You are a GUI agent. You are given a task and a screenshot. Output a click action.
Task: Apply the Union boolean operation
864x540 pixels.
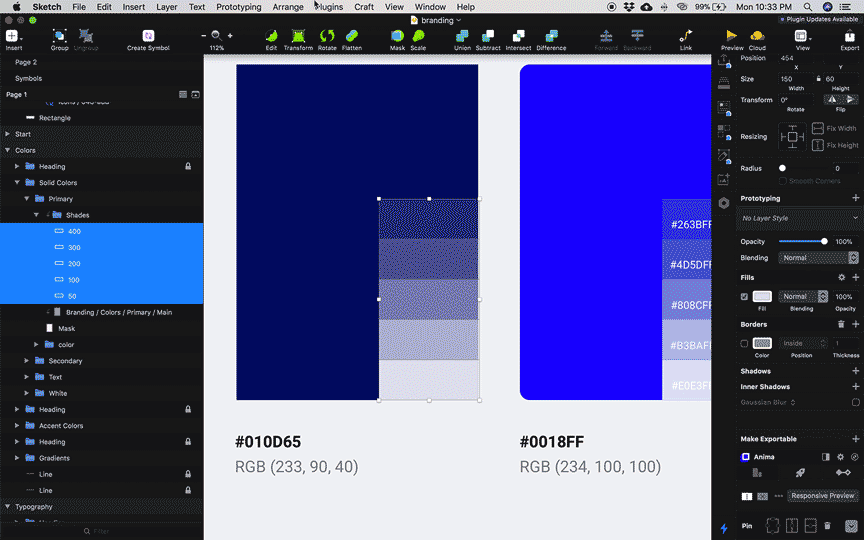tap(462, 36)
